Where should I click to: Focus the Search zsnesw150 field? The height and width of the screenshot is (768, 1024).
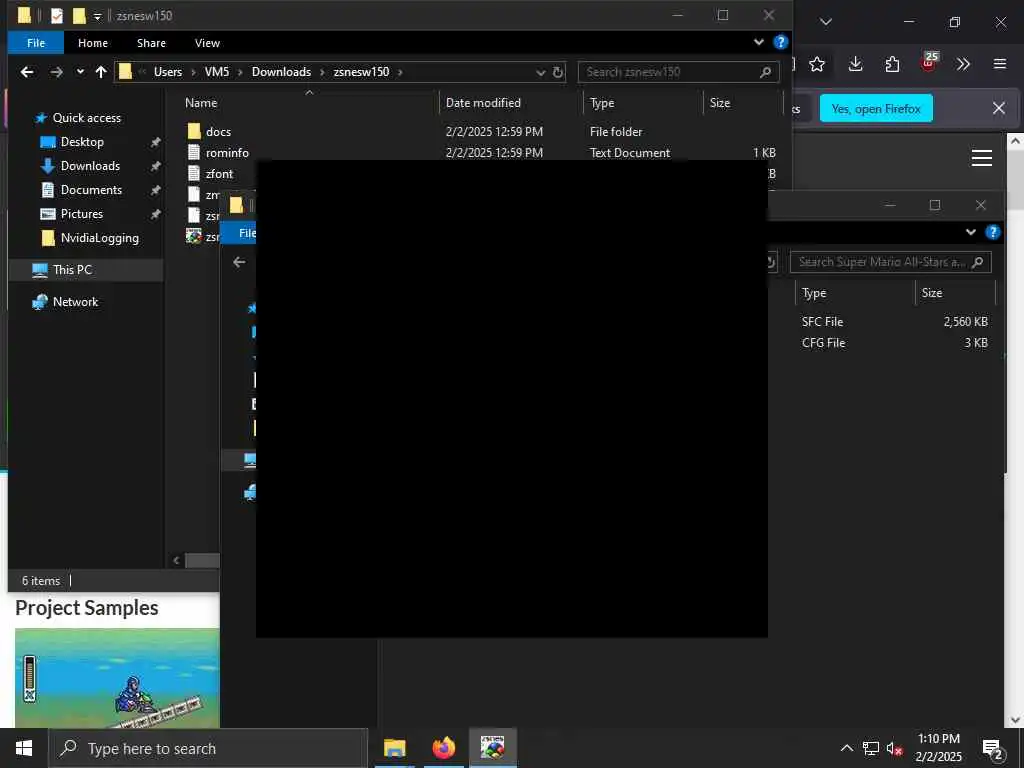[x=678, y=72]
